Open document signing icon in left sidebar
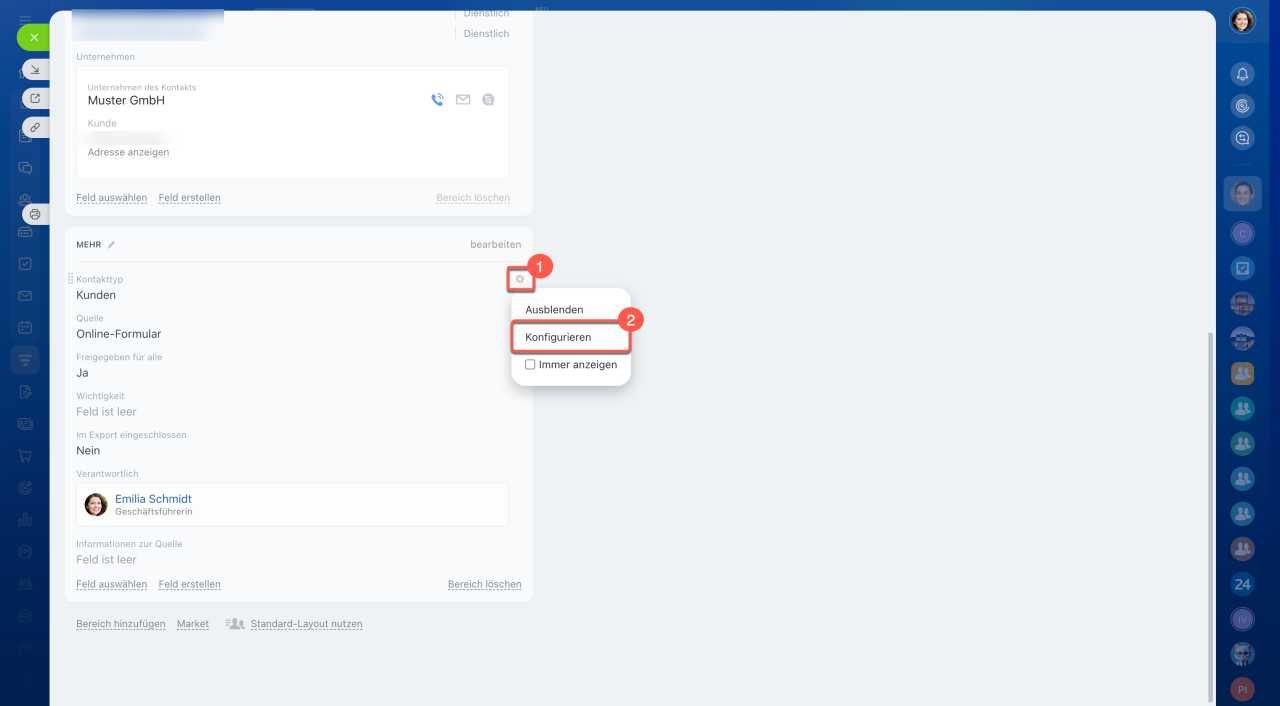The width and height of the screenshot is (1280, 706). [25, 392]
